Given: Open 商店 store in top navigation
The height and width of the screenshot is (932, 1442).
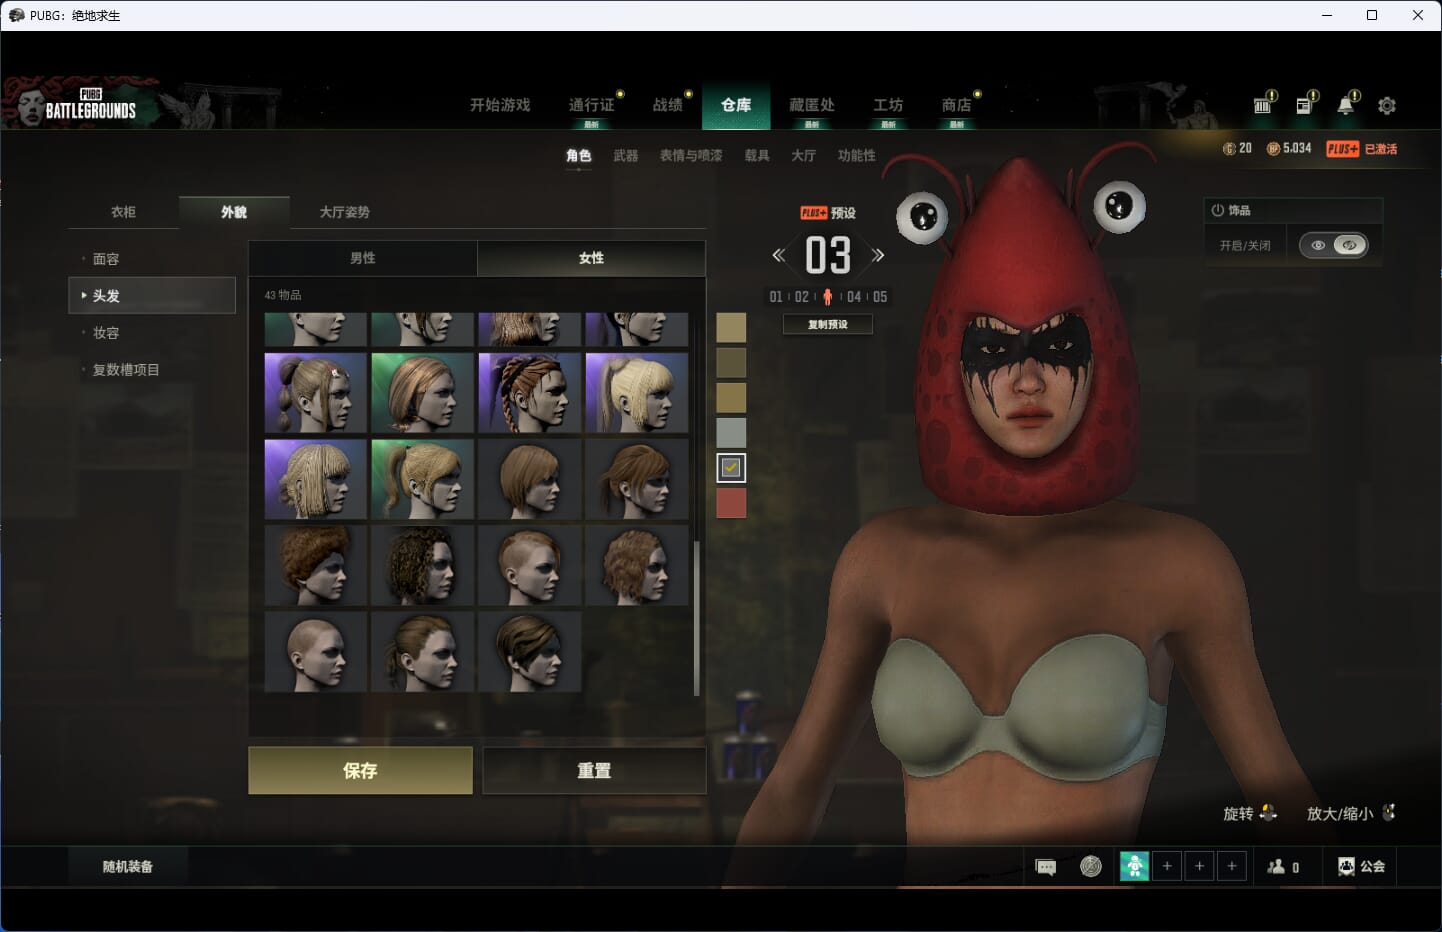Looking at the screenshot, I should tap(957, 105).
